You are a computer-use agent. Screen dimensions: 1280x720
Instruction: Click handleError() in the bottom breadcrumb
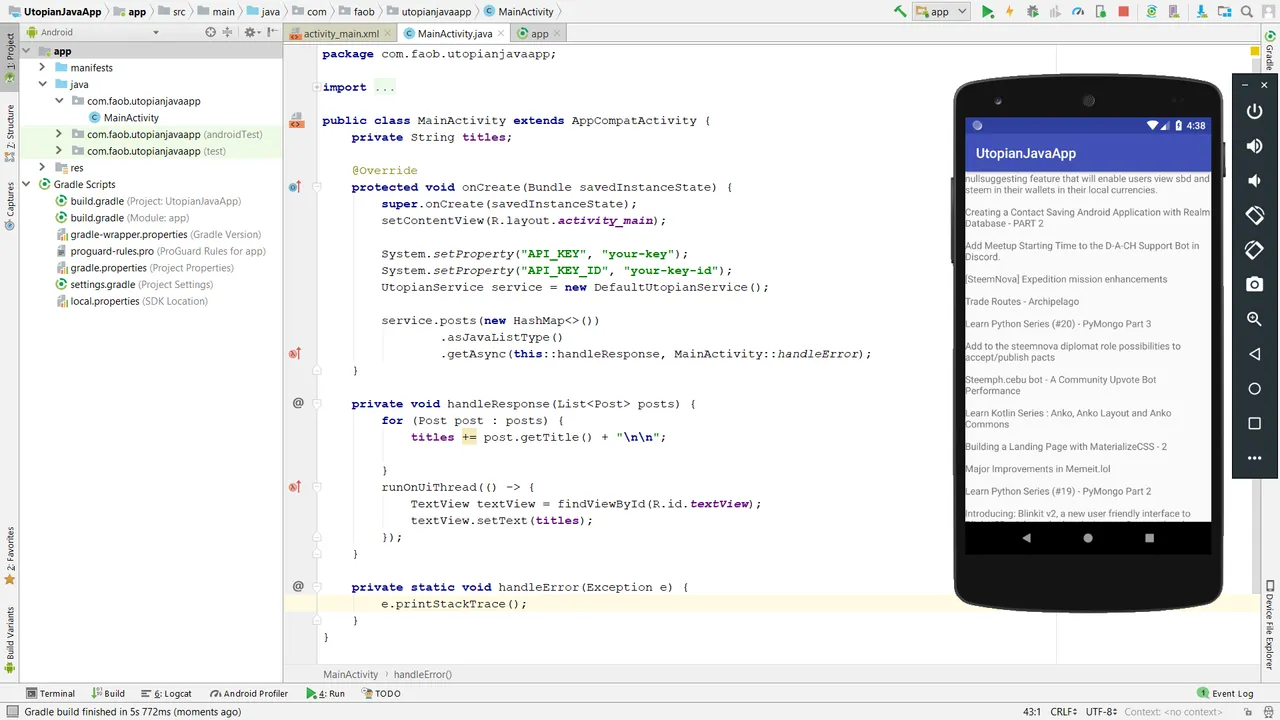click(423, 674)
